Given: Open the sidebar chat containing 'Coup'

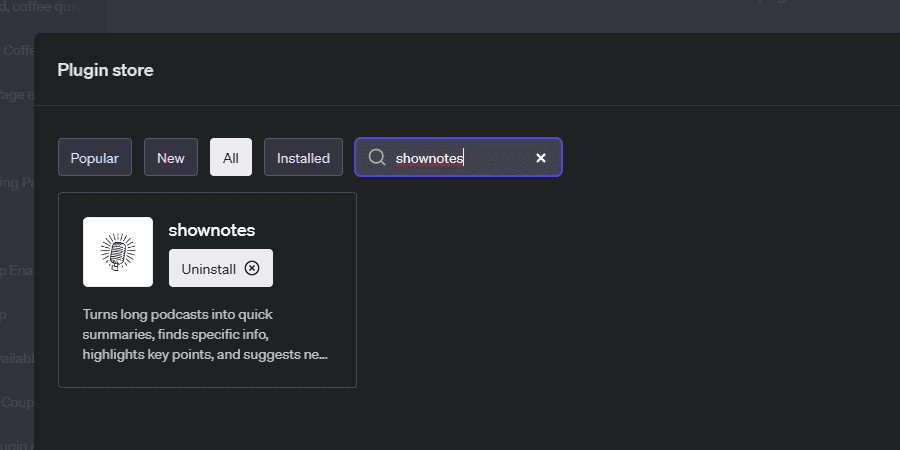Looking at the screenshot, I should [17, 402].
